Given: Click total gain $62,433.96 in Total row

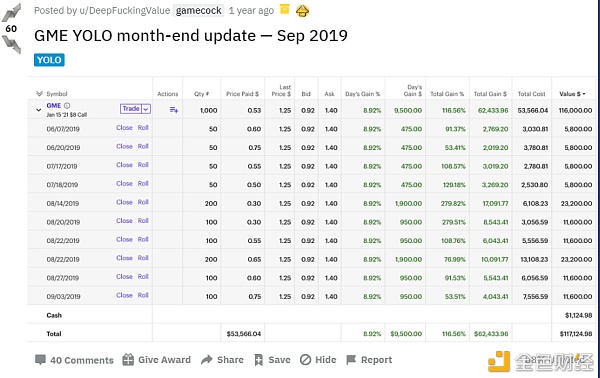Looking at the screenshot, I should point(491,334).
